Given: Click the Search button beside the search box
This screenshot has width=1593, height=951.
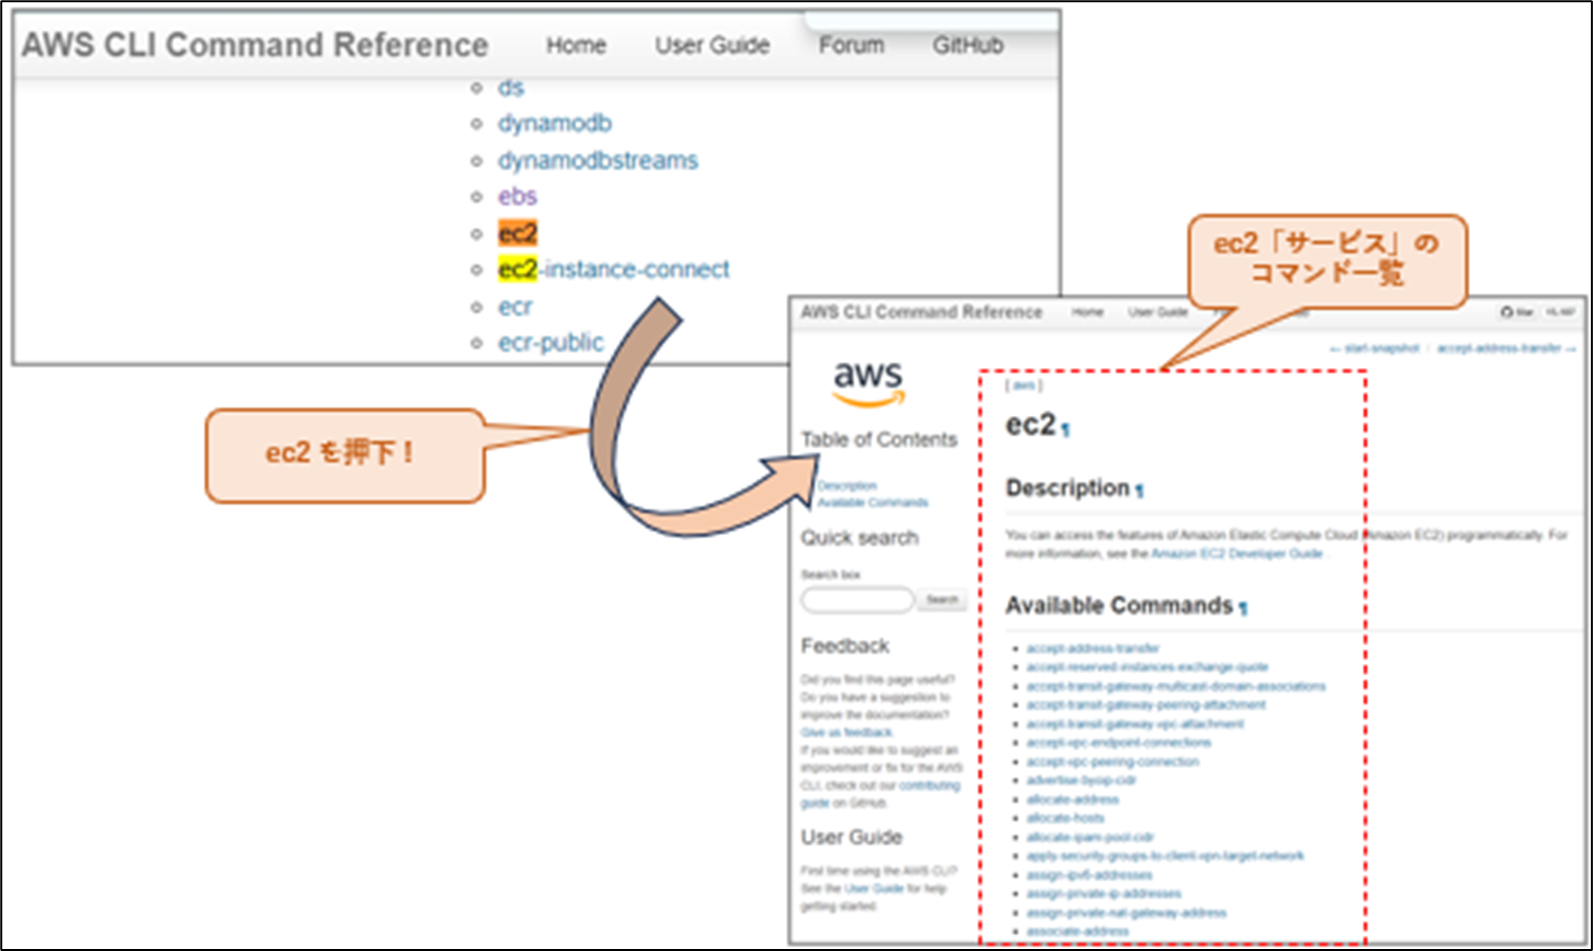Looking at the screenshot, I should tap(942, 600).
